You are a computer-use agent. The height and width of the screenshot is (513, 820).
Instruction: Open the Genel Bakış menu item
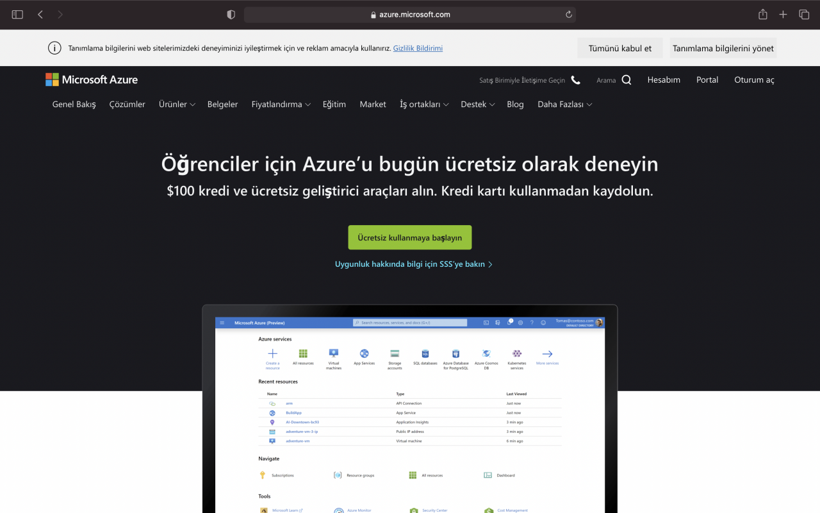coord(74,104)
